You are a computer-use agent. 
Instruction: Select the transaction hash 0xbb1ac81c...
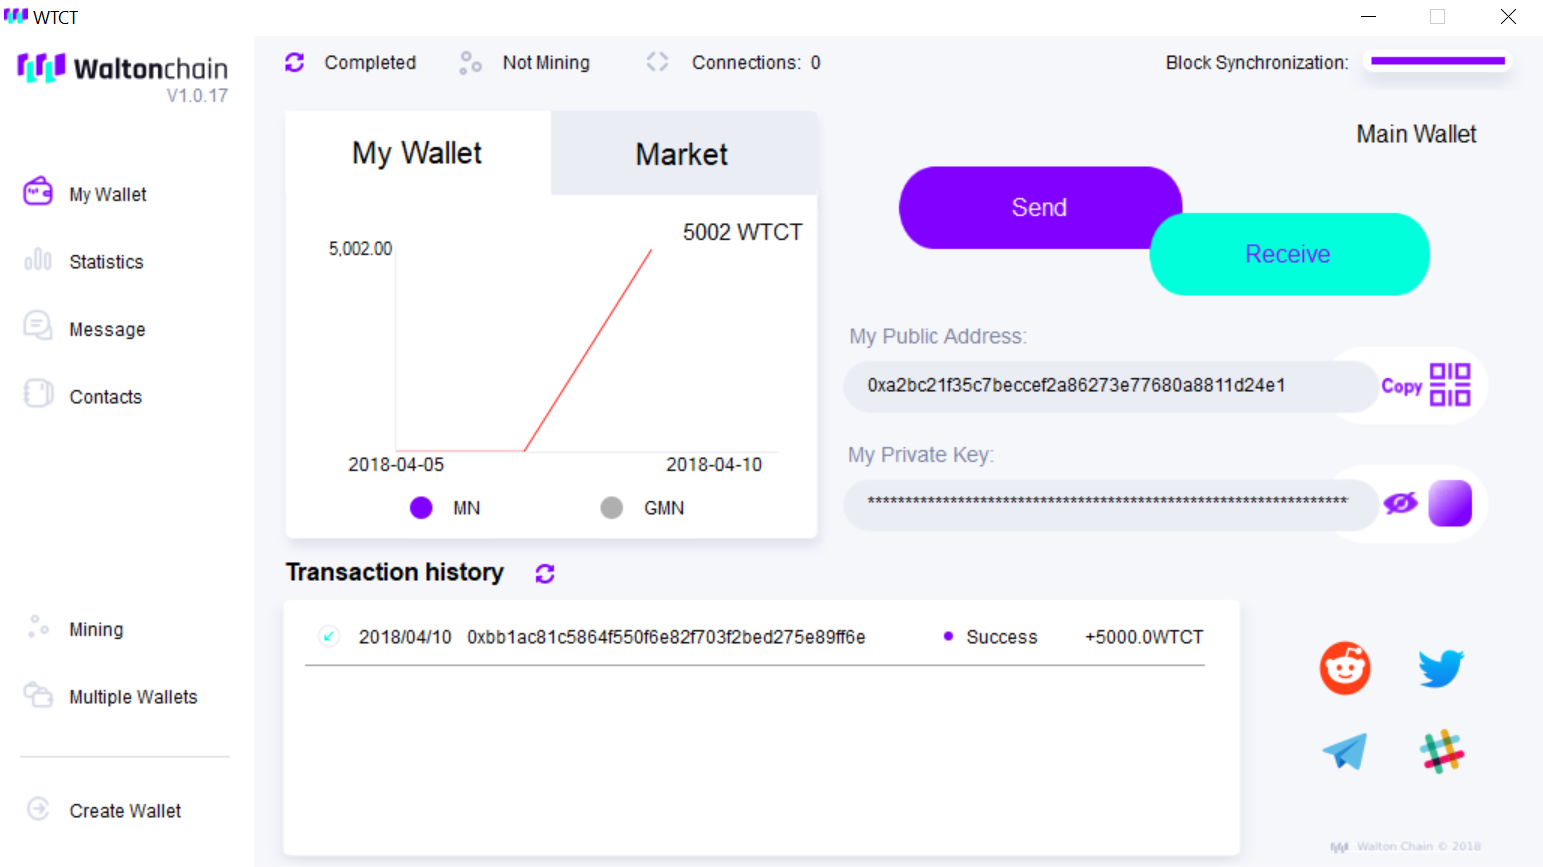pos(666,637)
